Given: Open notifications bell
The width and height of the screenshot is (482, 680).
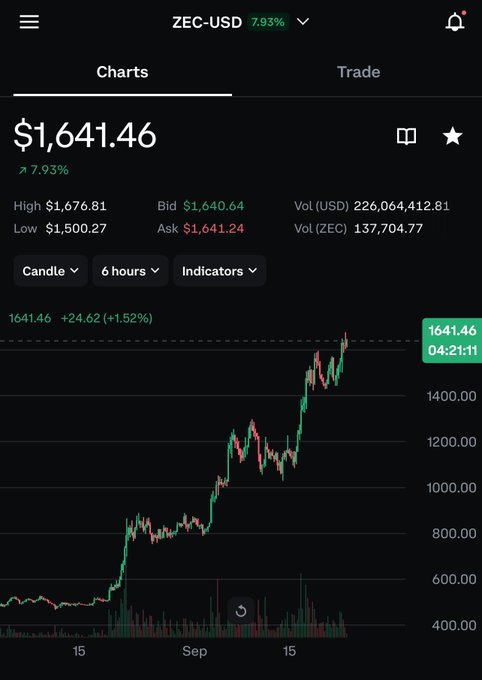Looking at the screenshot, I should (455, 22).
